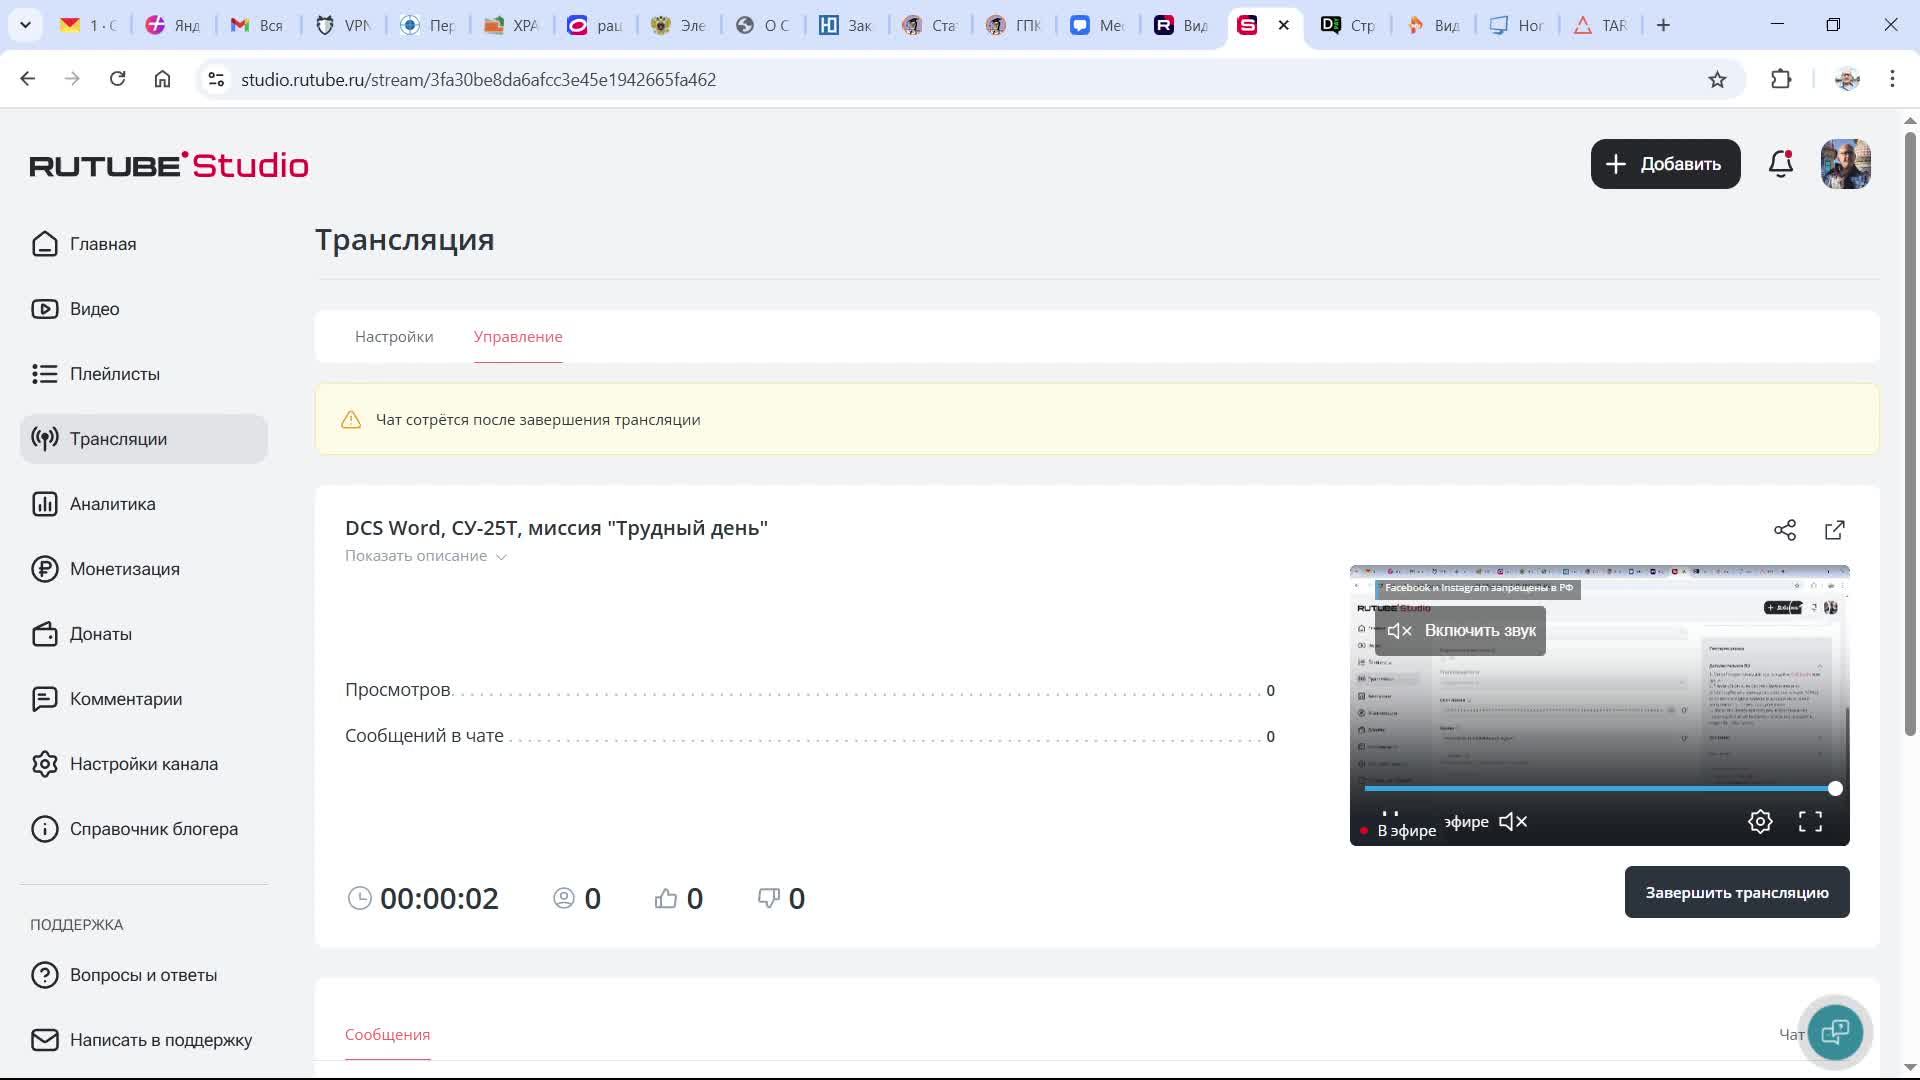This screenshot has height=1080, width=1920.
Task: Reload the browser page
Action: [117, 79]
